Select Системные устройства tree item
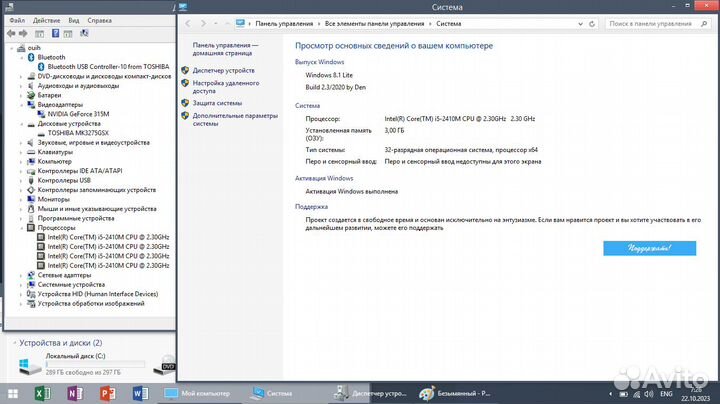 [71, 285]
